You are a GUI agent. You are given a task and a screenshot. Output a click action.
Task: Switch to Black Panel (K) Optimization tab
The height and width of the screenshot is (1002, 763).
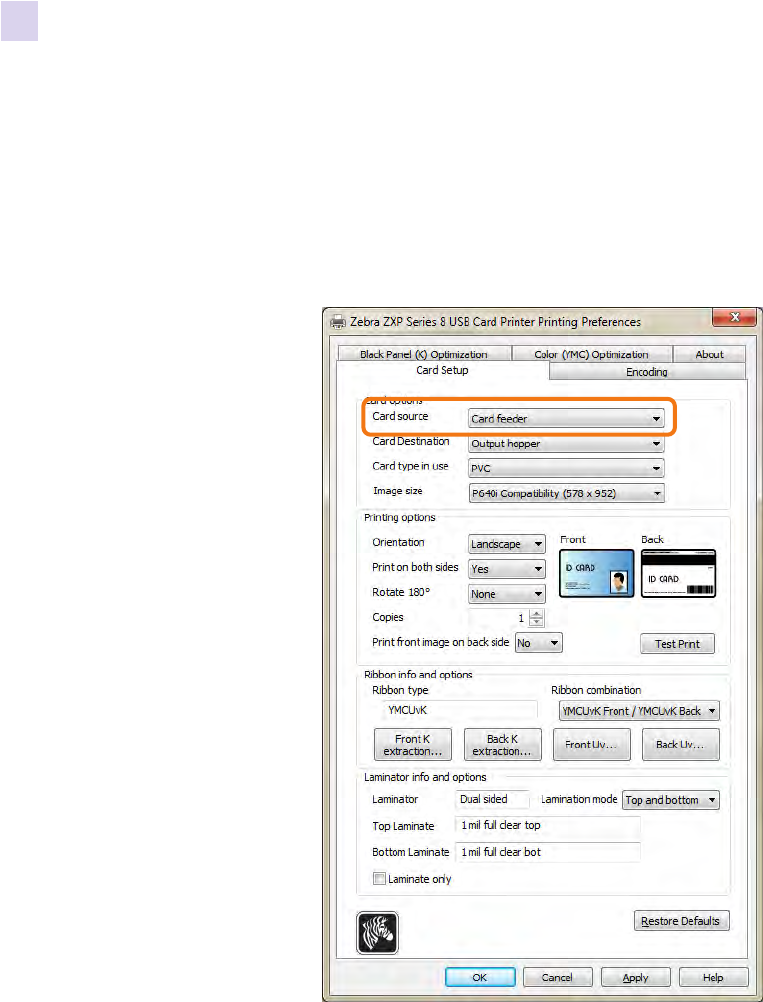click(x=424, y=354)
